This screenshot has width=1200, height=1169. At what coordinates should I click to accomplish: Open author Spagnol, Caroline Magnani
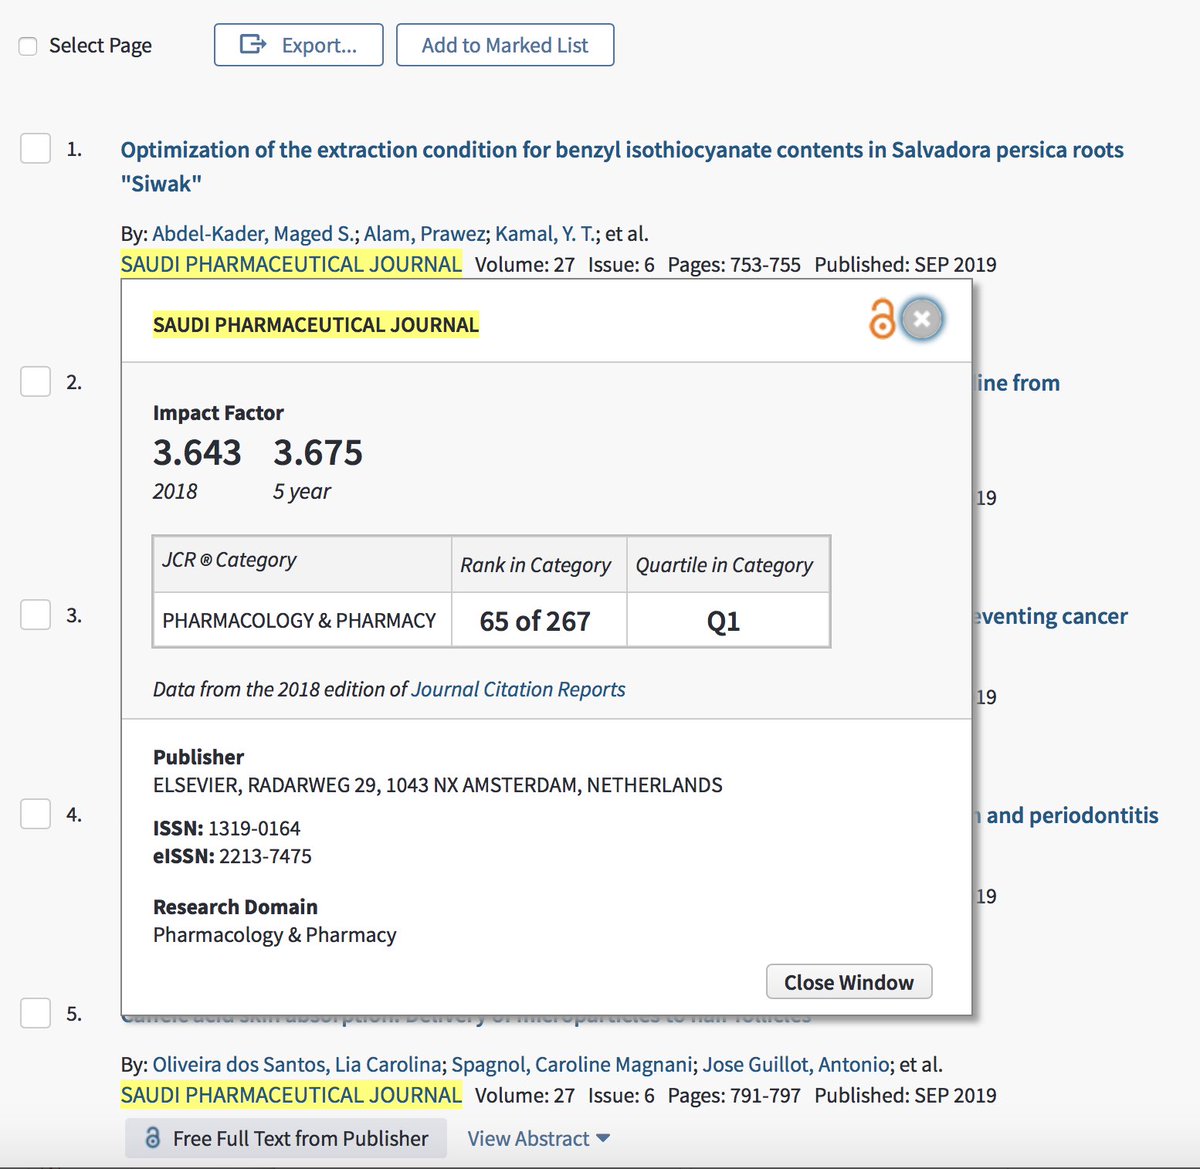click(x=571, y=1064)
